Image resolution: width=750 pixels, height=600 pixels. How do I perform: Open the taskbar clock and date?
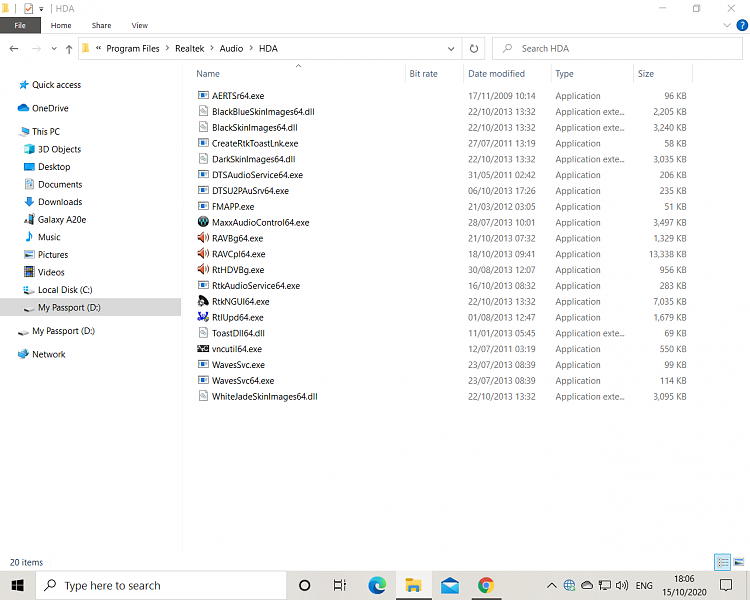pos(684,585)
